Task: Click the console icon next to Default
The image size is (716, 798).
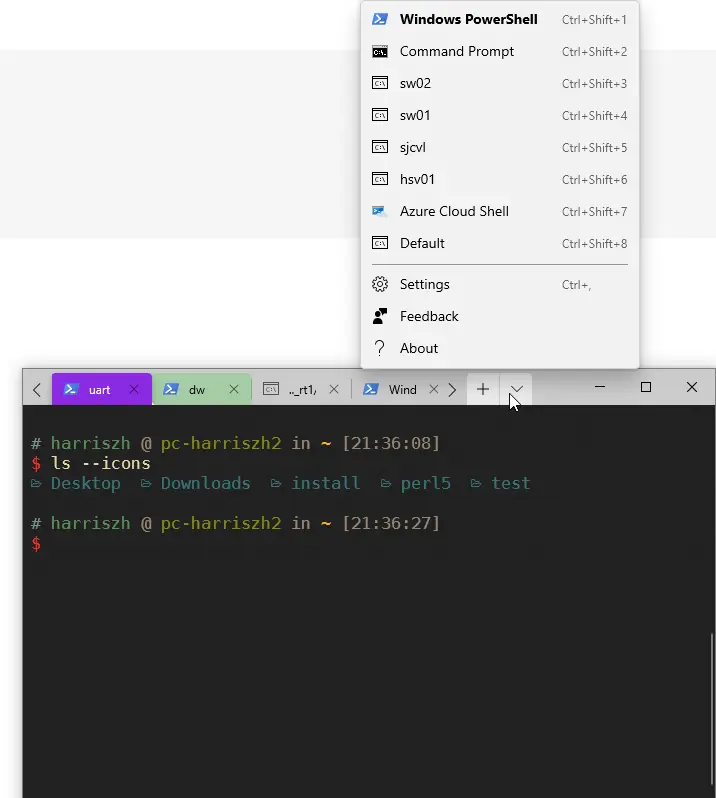Action: 380,243
